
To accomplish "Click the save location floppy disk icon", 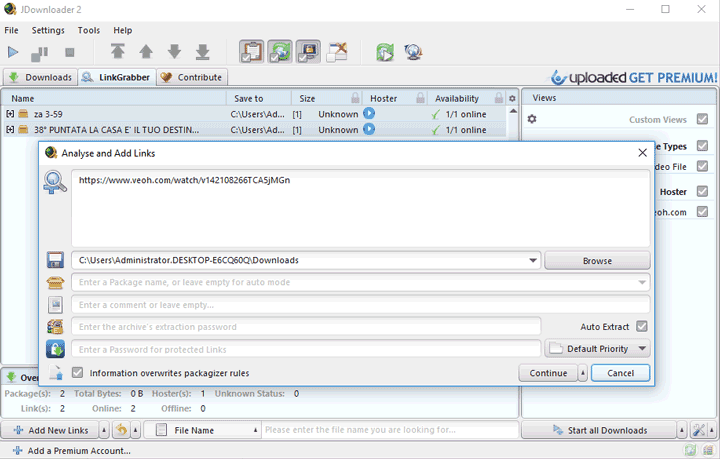I will pos(55,260).
